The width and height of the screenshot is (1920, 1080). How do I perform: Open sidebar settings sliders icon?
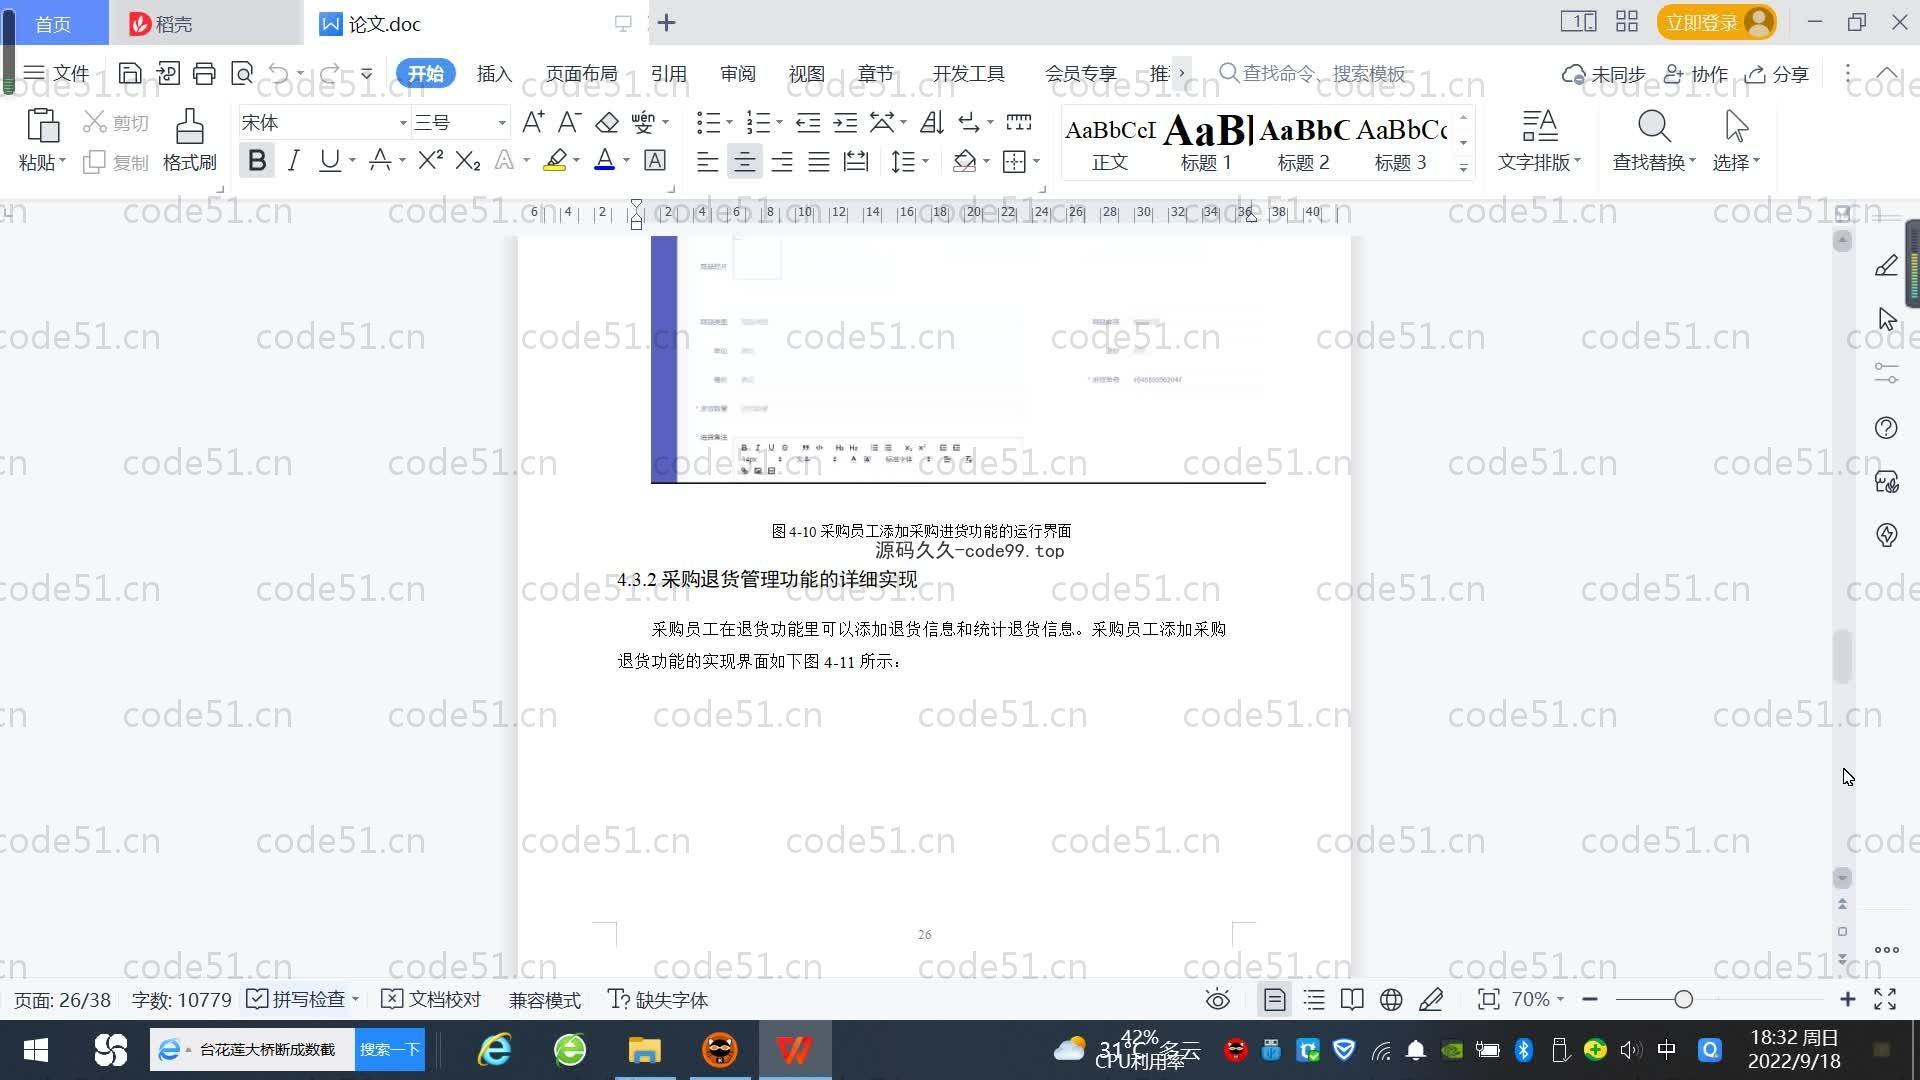point(1886,373)
